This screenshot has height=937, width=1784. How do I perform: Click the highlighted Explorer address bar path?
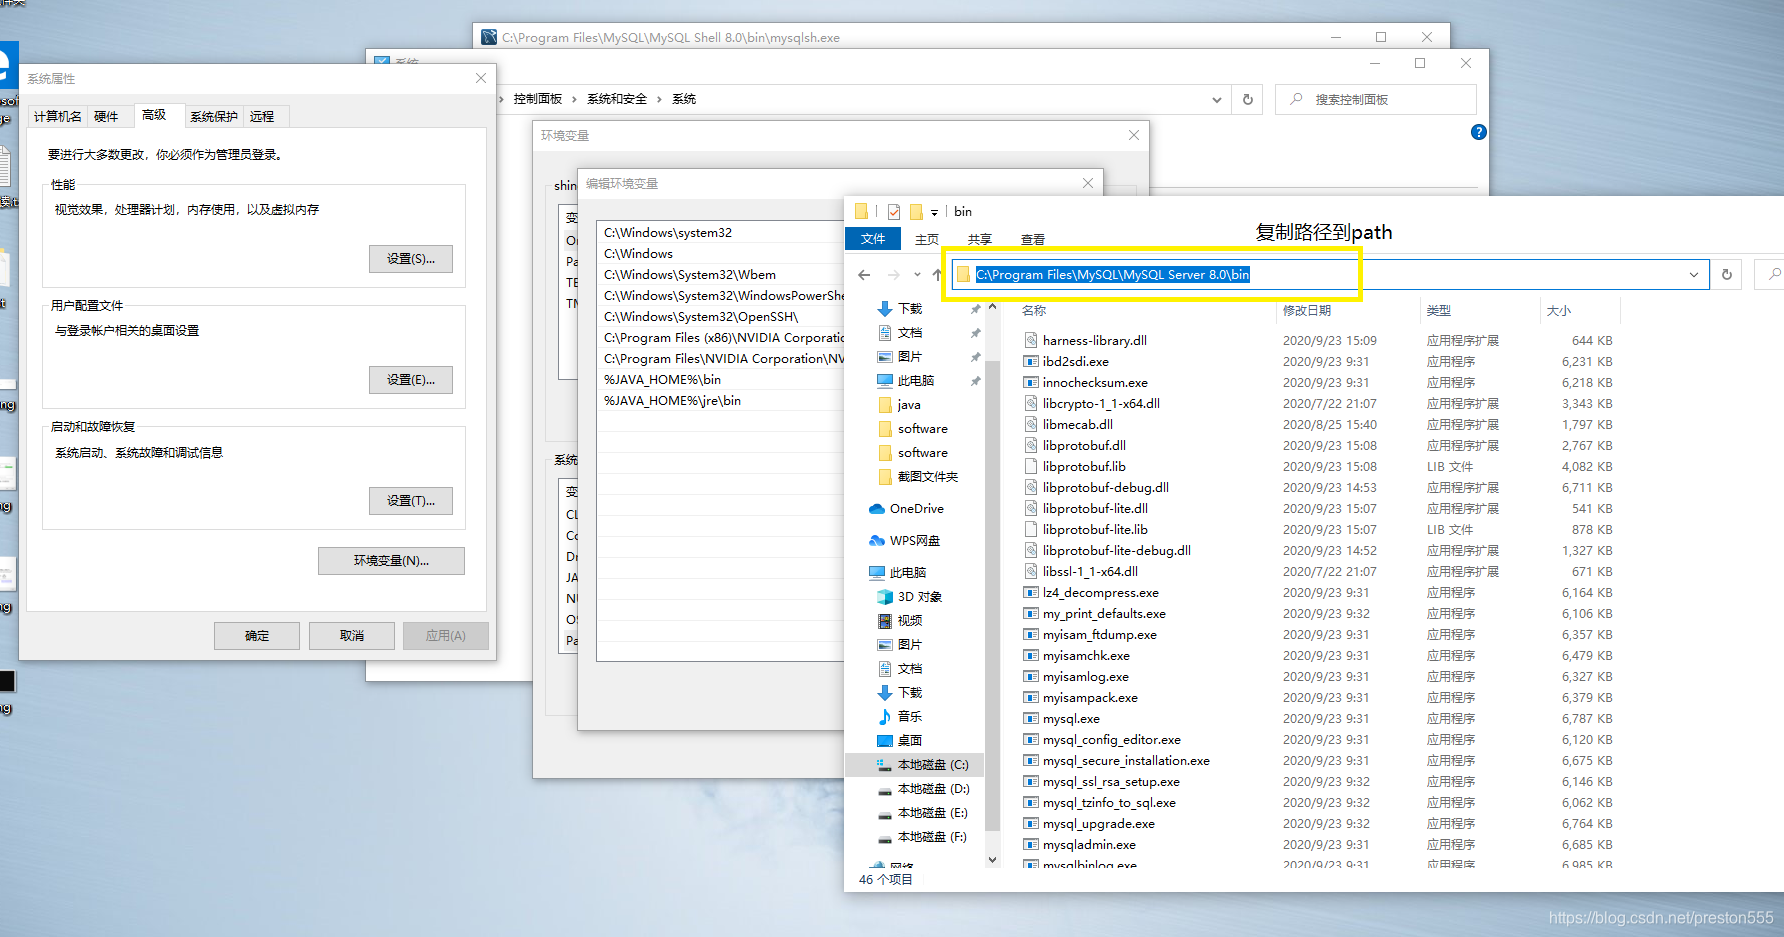(x=1113, y=275)
